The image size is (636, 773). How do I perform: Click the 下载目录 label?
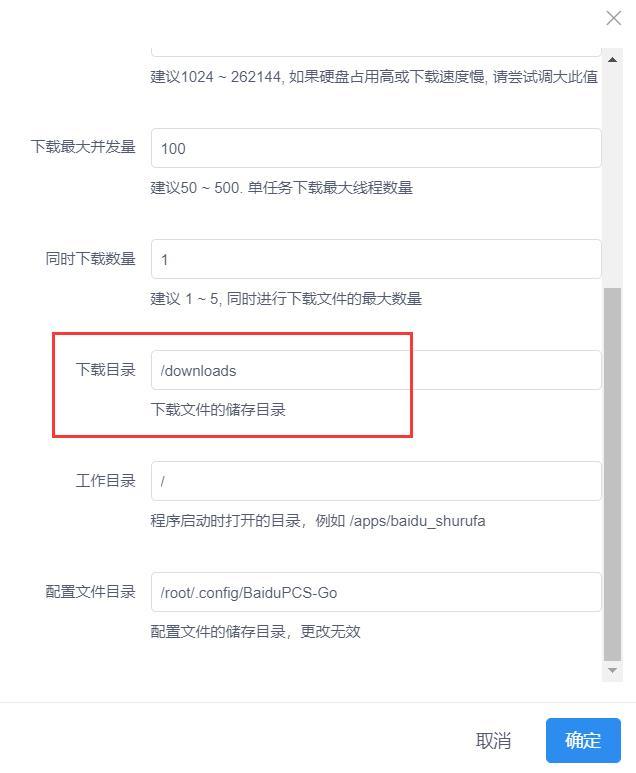coord(106,369)
